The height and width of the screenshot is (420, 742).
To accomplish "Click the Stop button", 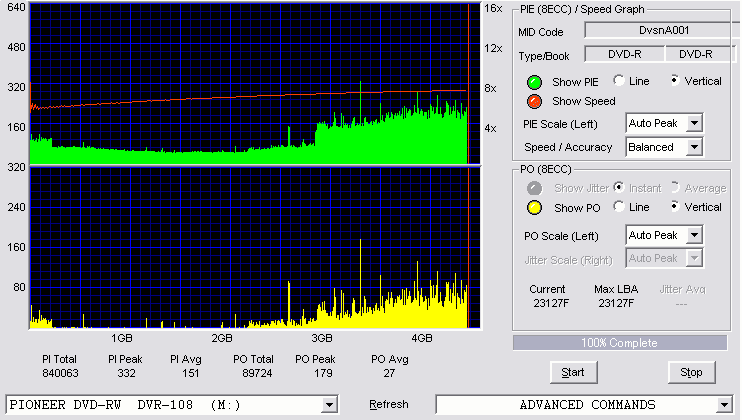I will tap(691, 373).
